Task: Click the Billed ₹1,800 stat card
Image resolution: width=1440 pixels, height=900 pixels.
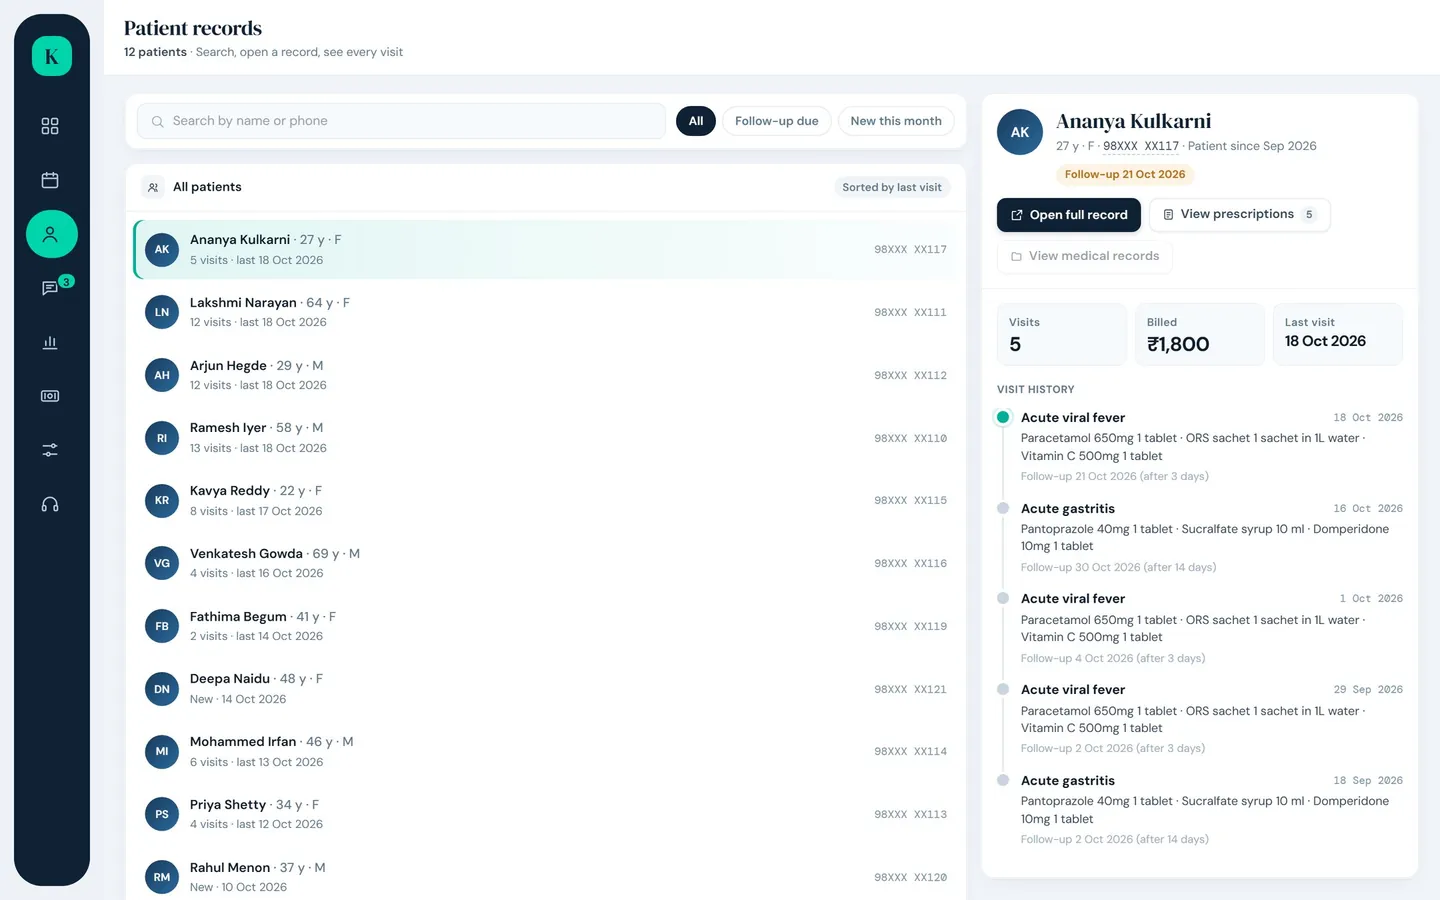Action: pos(1200,334)
